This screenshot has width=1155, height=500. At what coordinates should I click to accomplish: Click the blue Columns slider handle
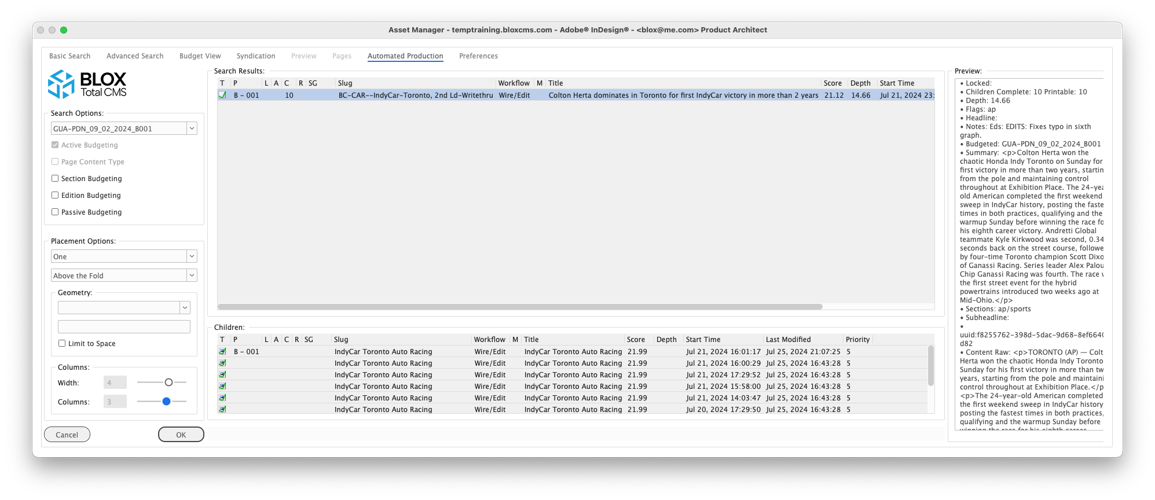coord(166,401)
